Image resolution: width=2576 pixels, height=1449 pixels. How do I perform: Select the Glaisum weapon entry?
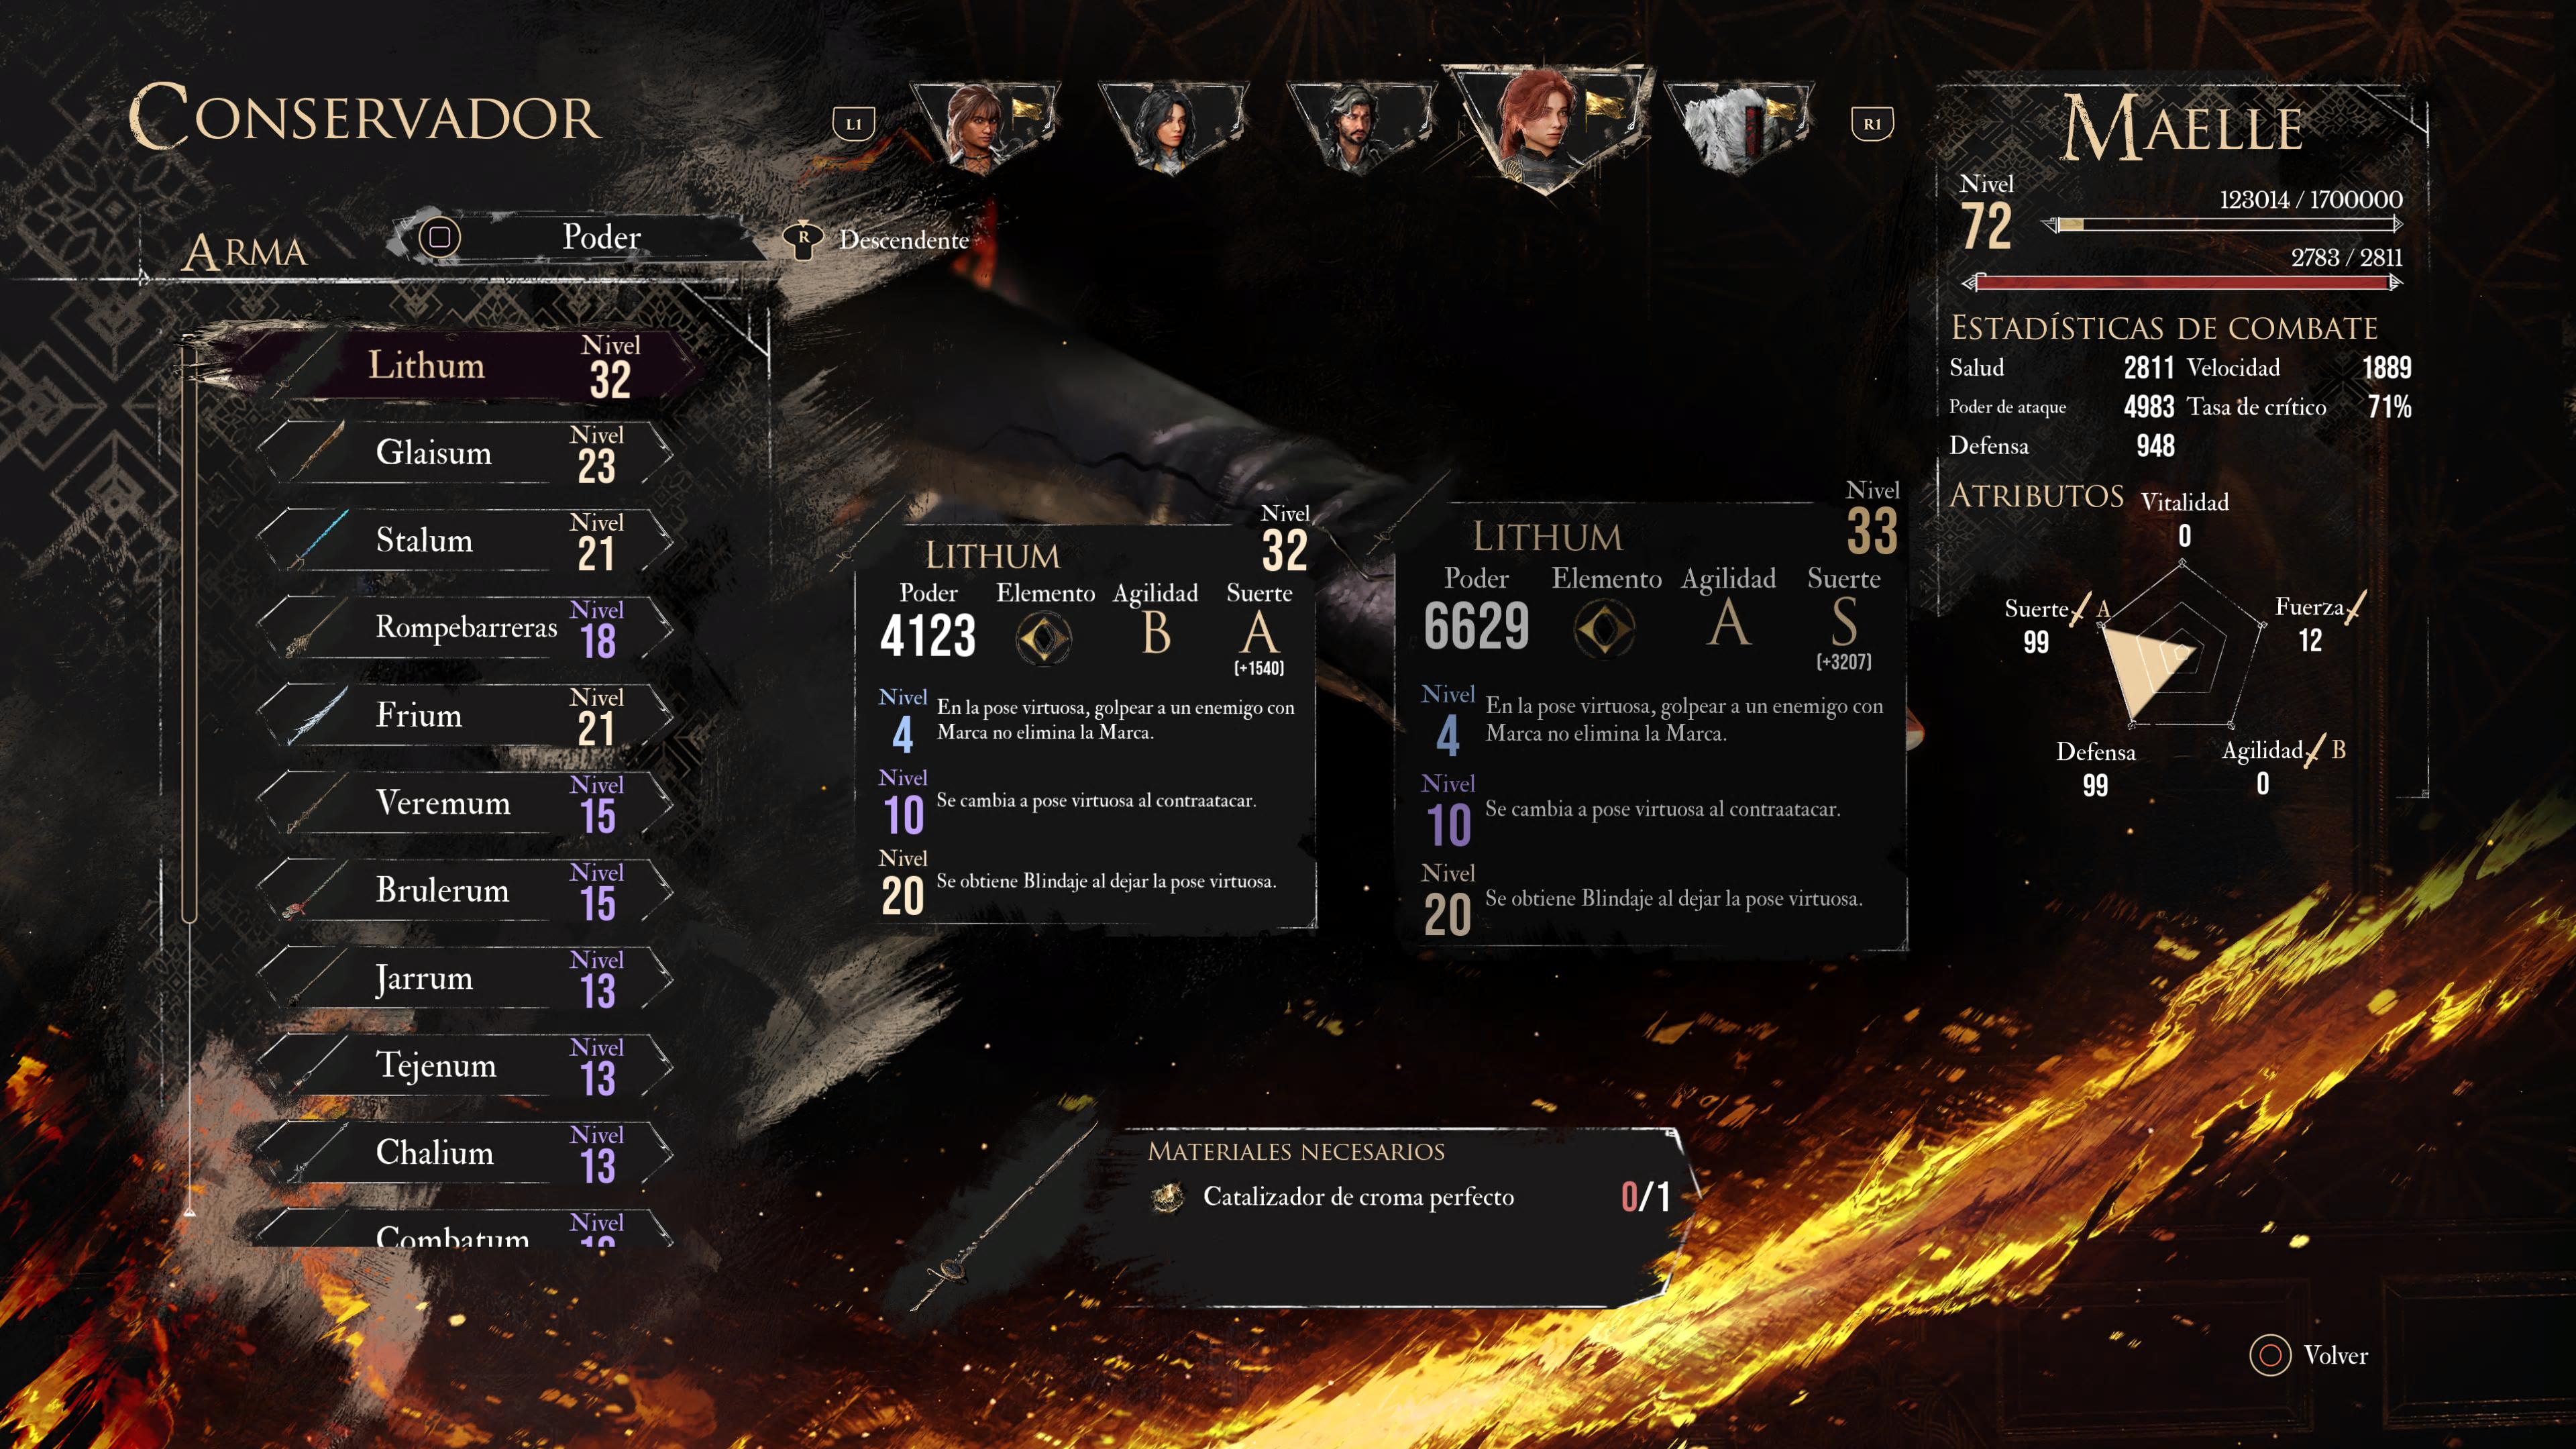(465, 452)
